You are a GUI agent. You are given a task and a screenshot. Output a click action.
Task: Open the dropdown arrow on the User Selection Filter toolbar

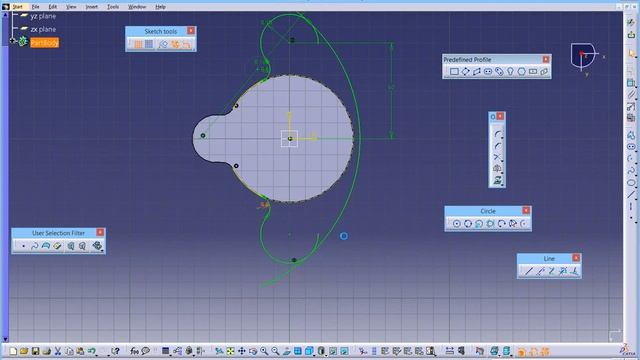(102, 250)
